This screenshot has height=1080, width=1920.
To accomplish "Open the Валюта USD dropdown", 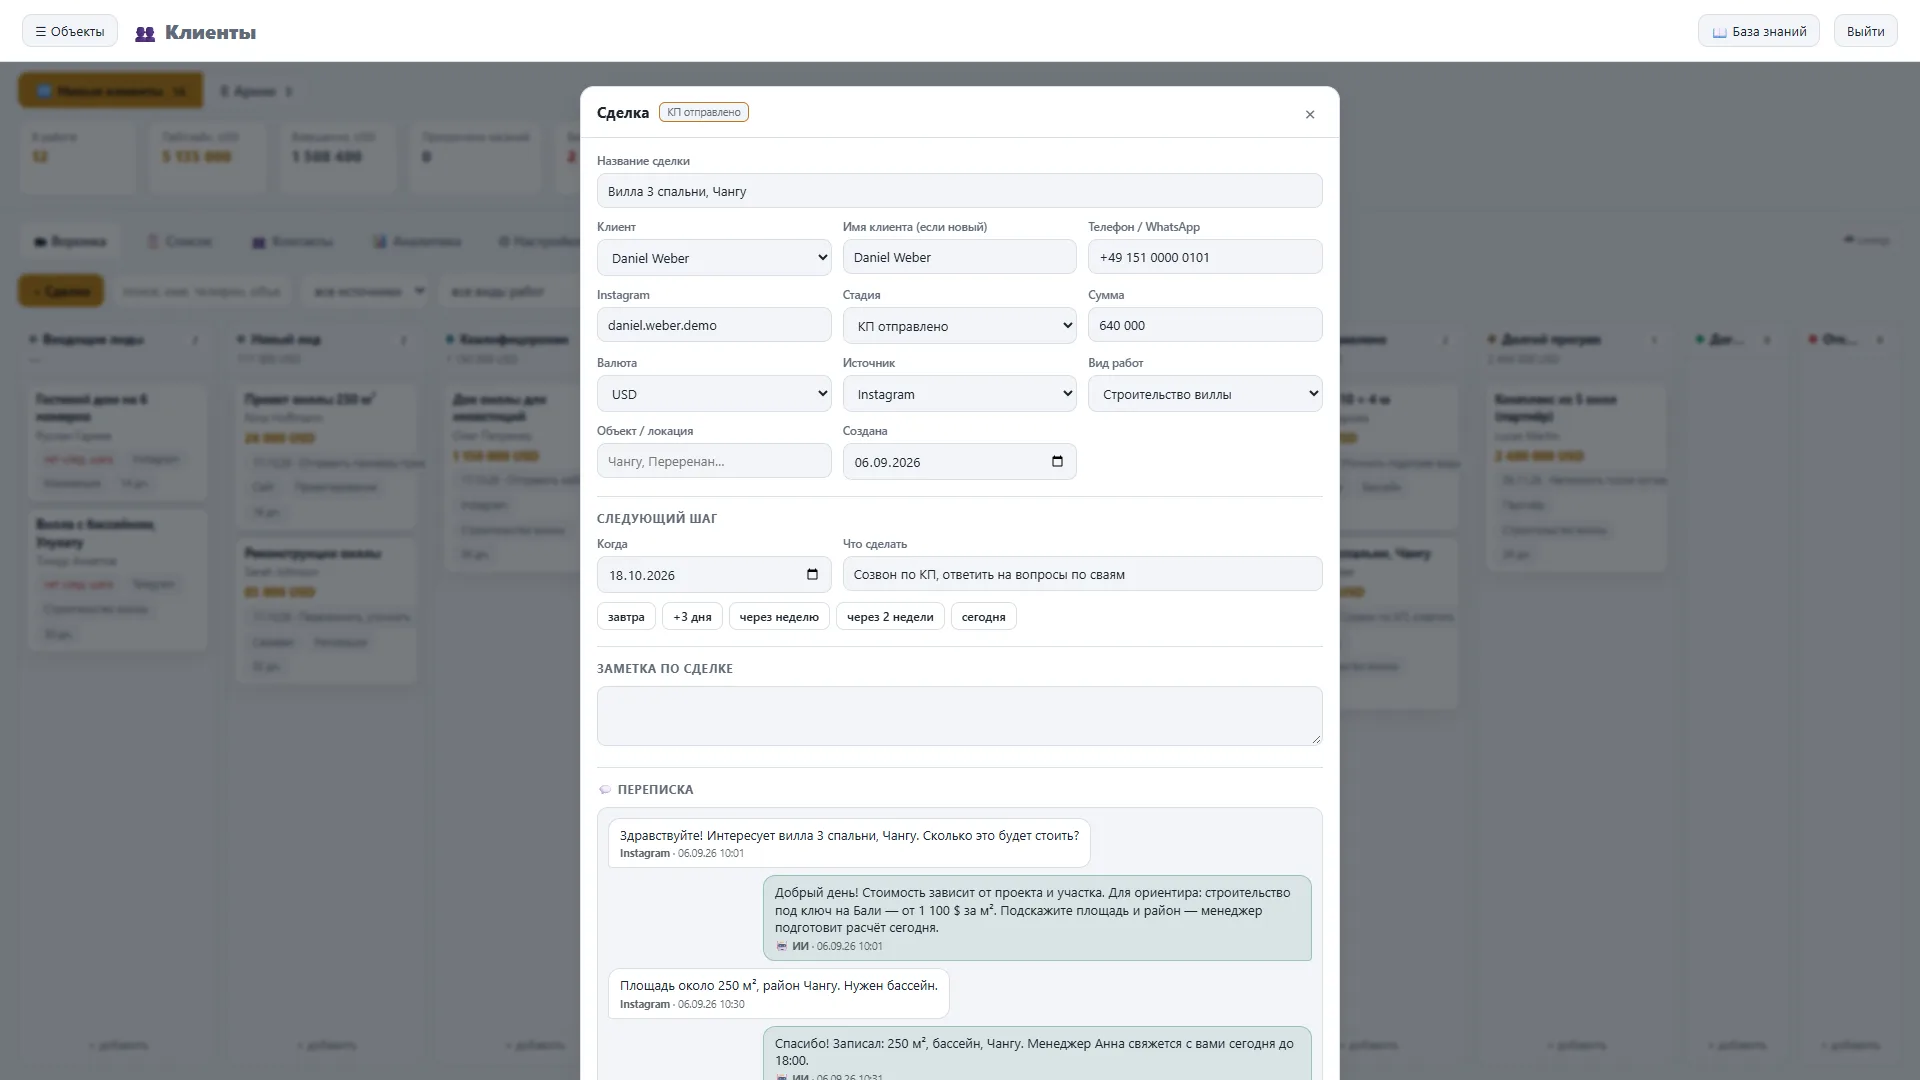I will coord(714,394).
